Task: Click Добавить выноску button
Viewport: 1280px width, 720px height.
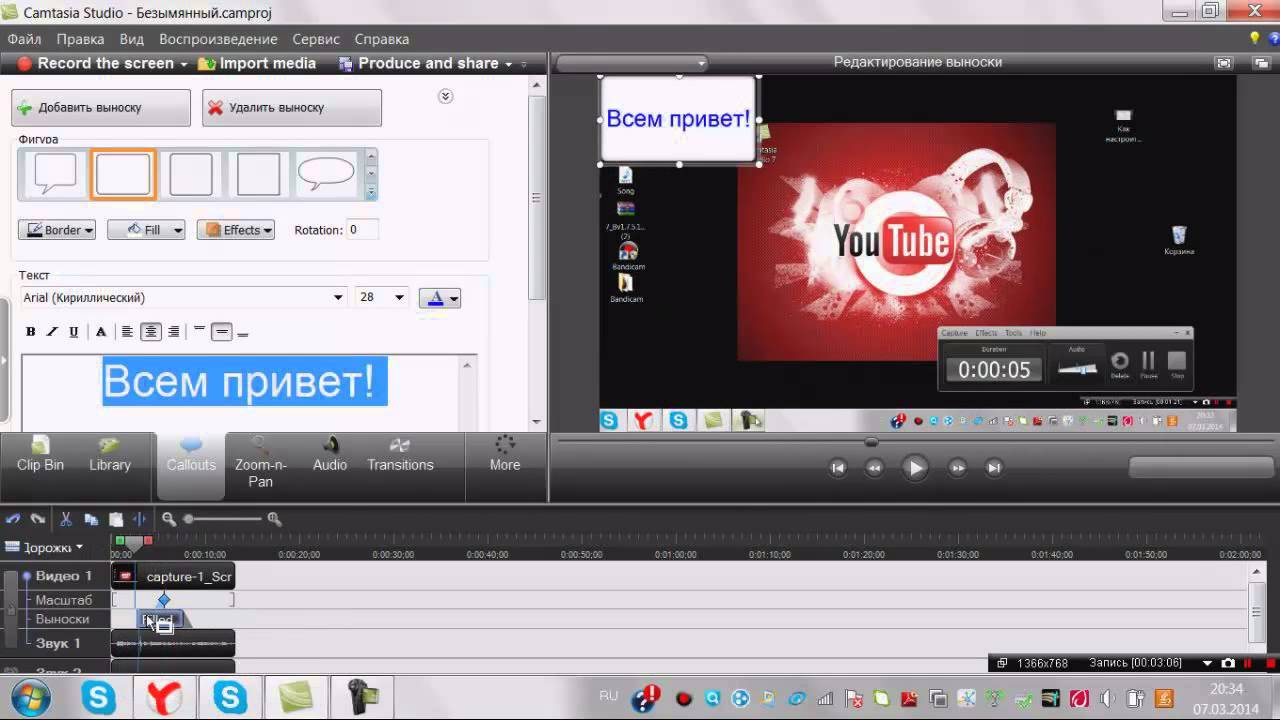Action: coord(101,108)
